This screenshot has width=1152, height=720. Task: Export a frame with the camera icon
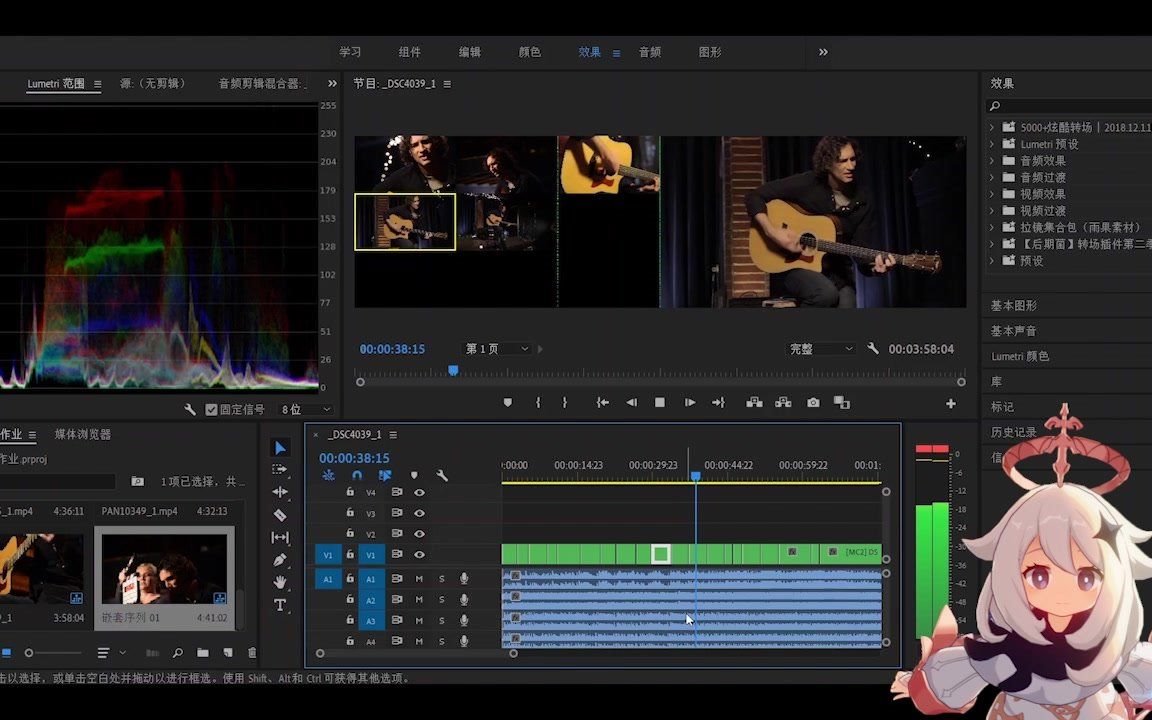click(x=813, y=403)
